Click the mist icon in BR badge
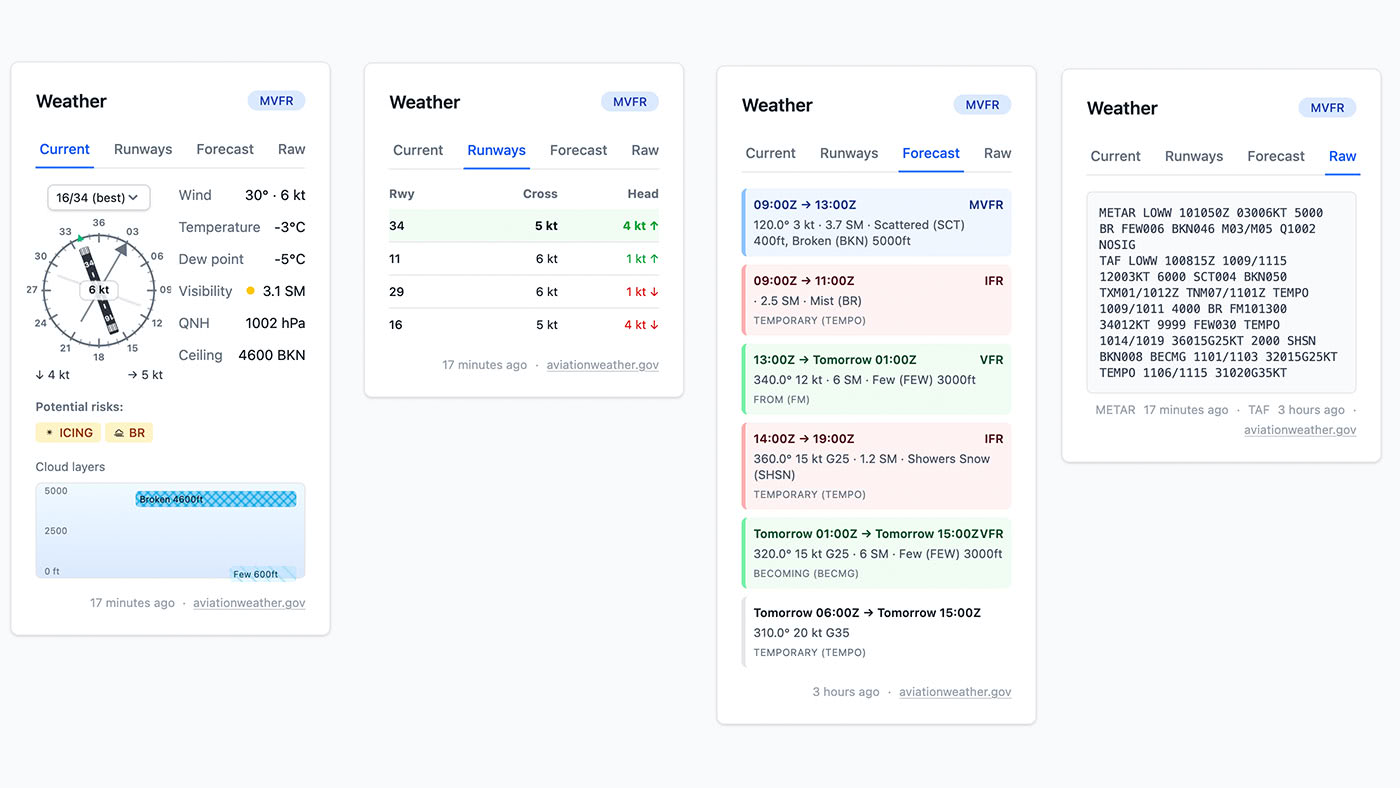 coord(119,433)
